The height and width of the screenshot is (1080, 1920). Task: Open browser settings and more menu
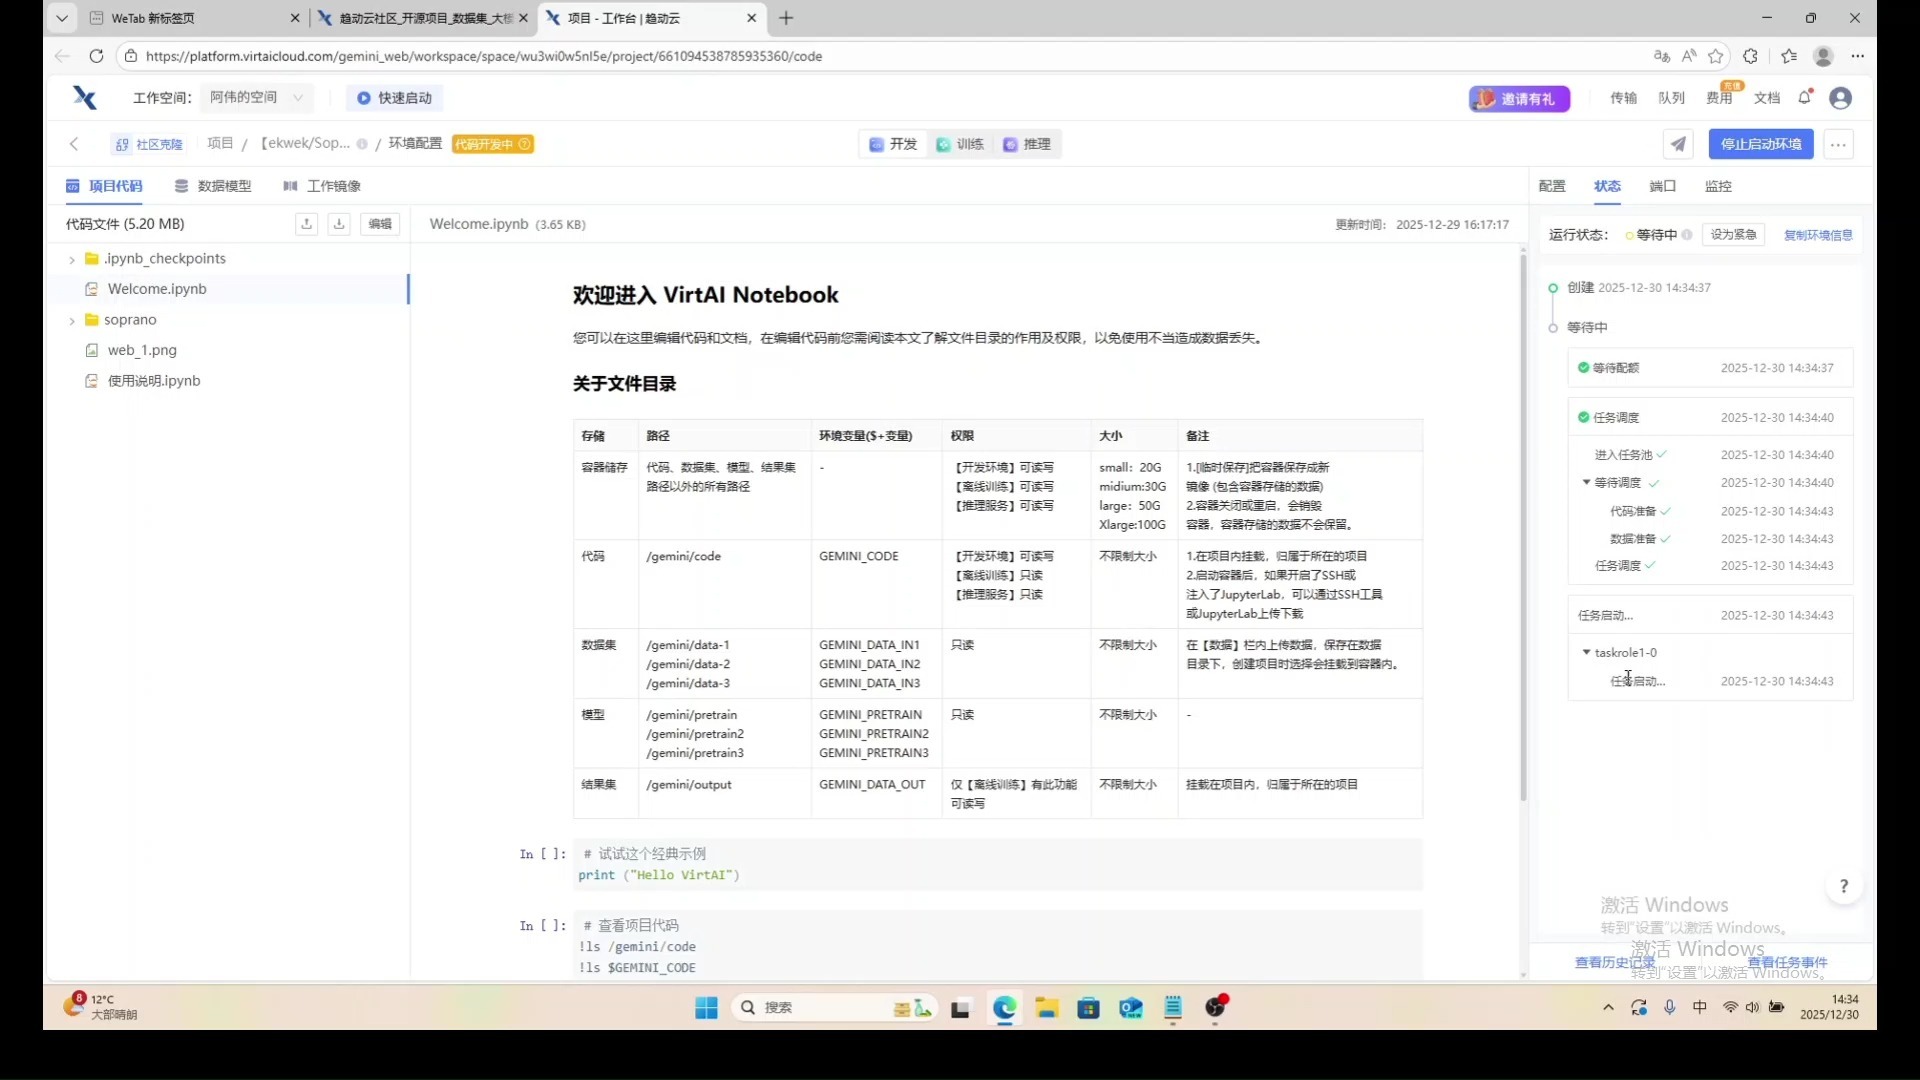(x=1858, y=56)
